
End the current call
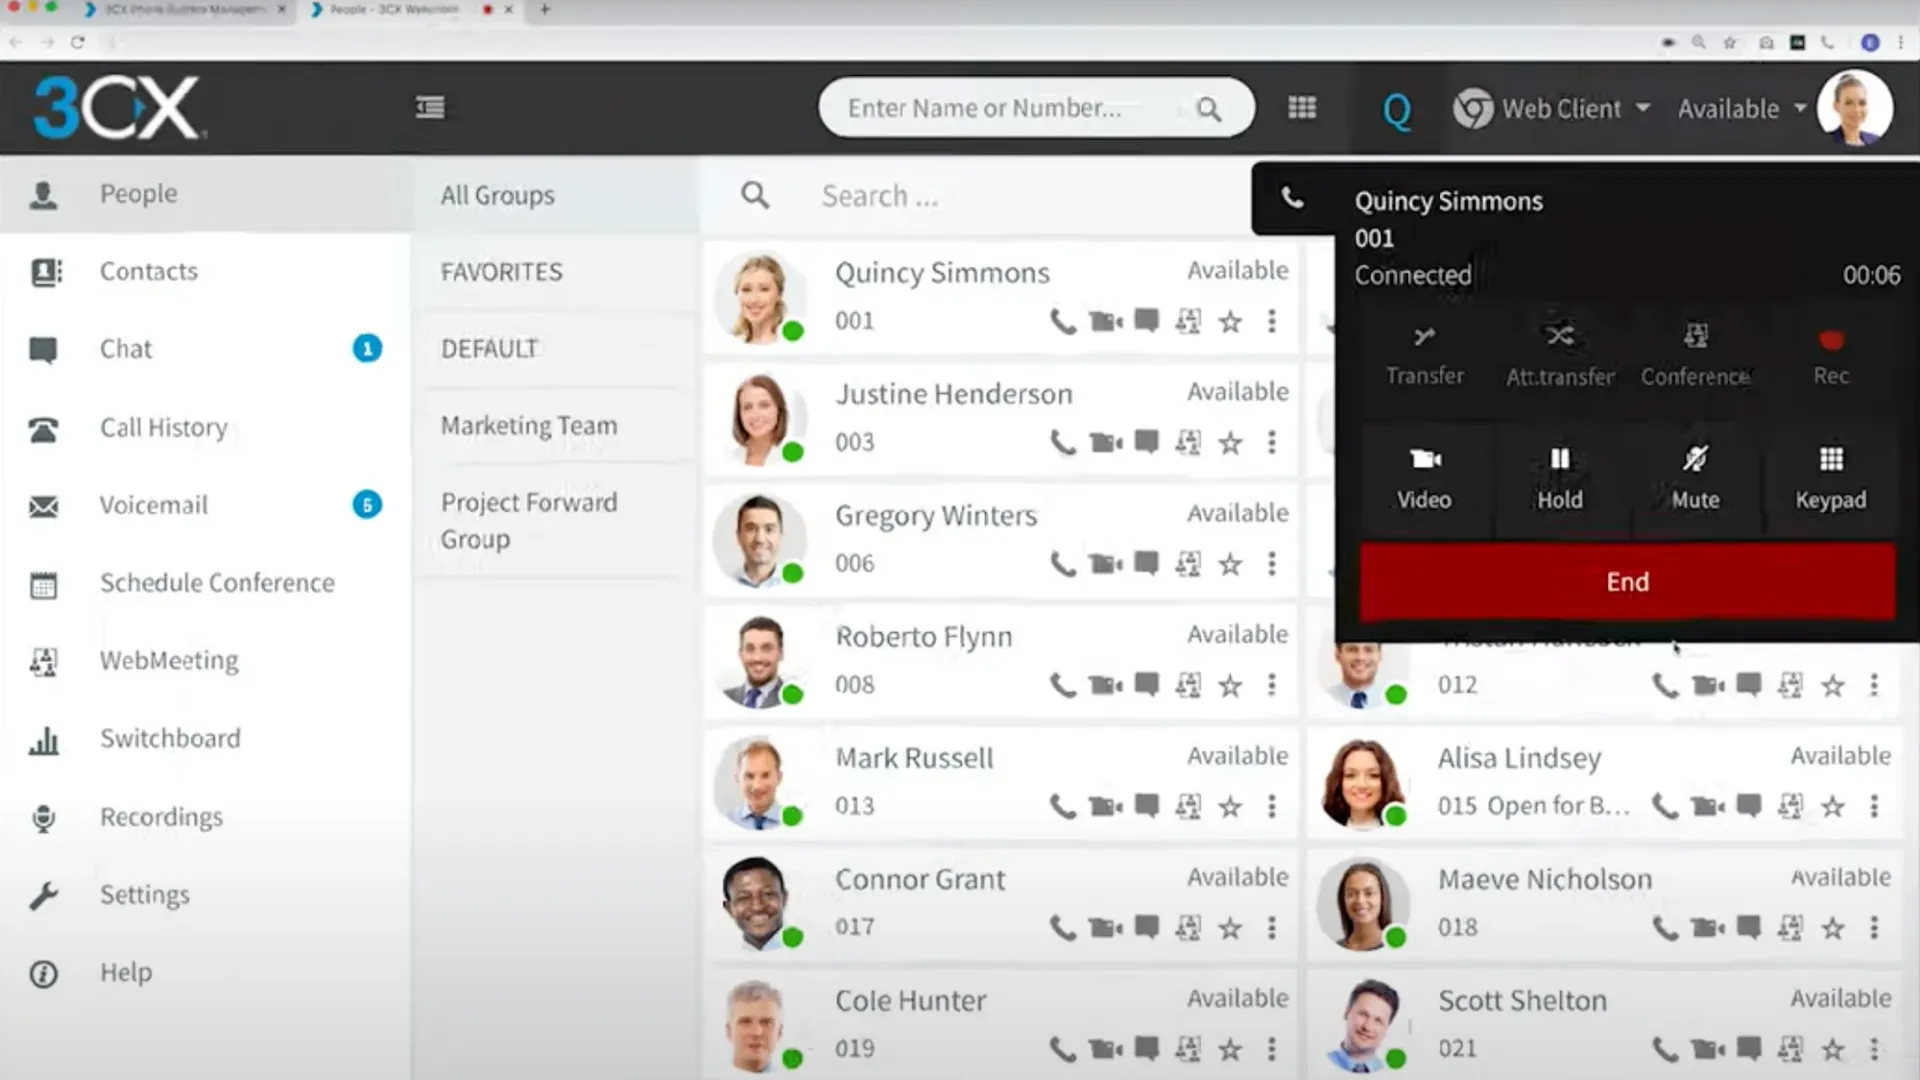point(1626,581)
